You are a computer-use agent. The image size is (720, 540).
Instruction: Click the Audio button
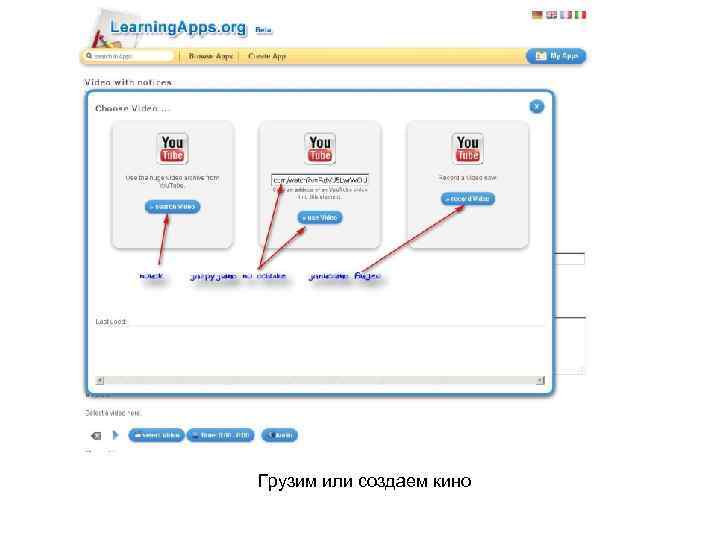click(x=280, y=435)
